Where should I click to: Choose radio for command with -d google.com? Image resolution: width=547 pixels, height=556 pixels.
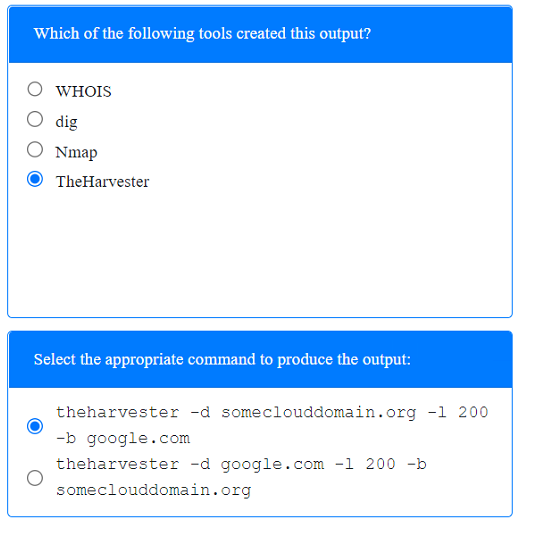[35, 478]
